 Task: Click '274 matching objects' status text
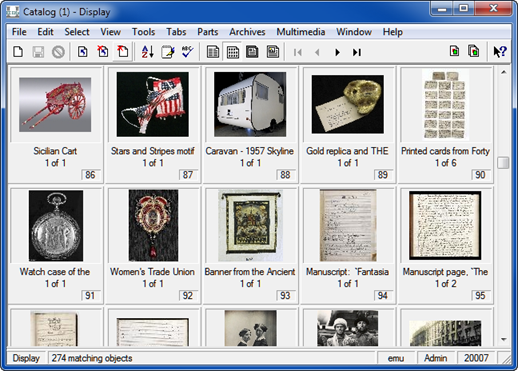[92, 358]
